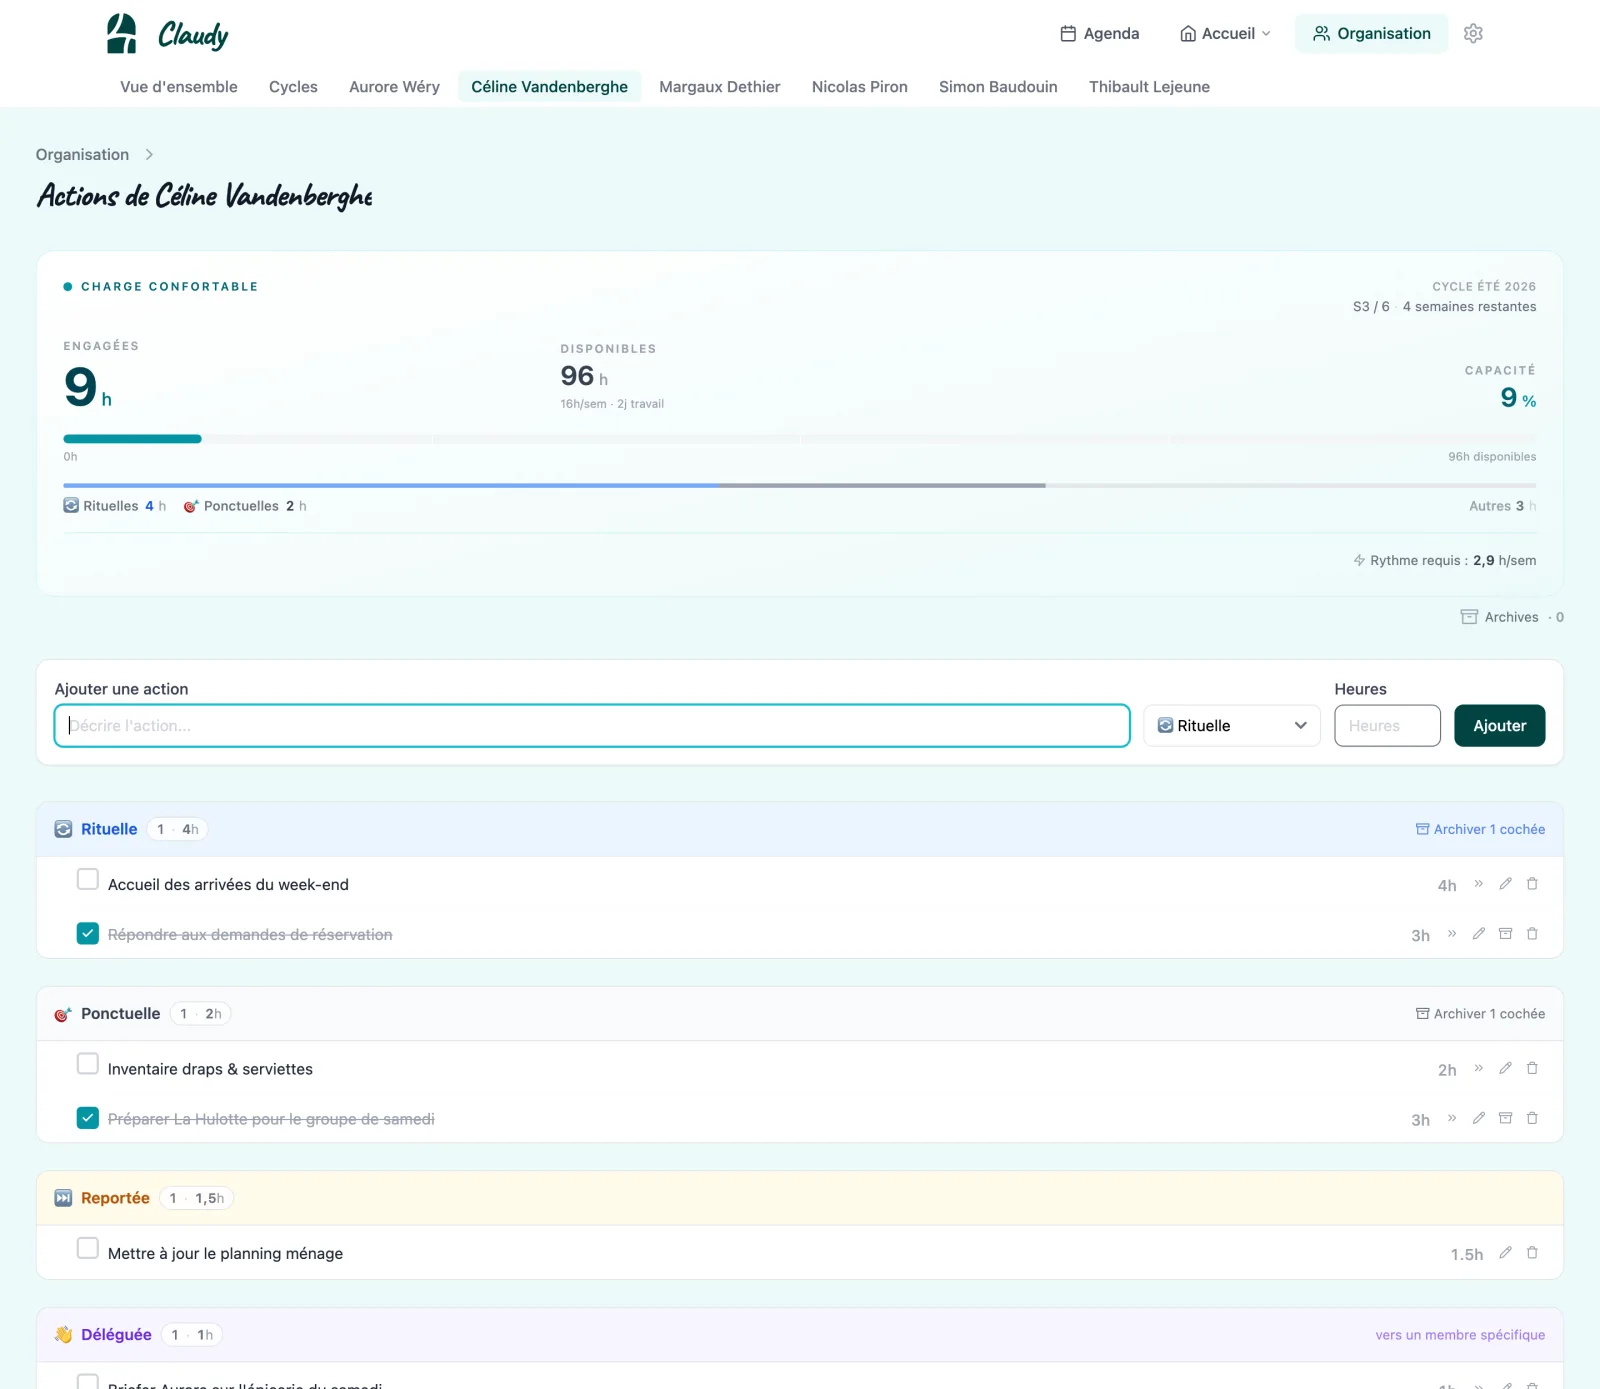Click the edit pencil for Accueil des arrivées

pos(1505,884)
